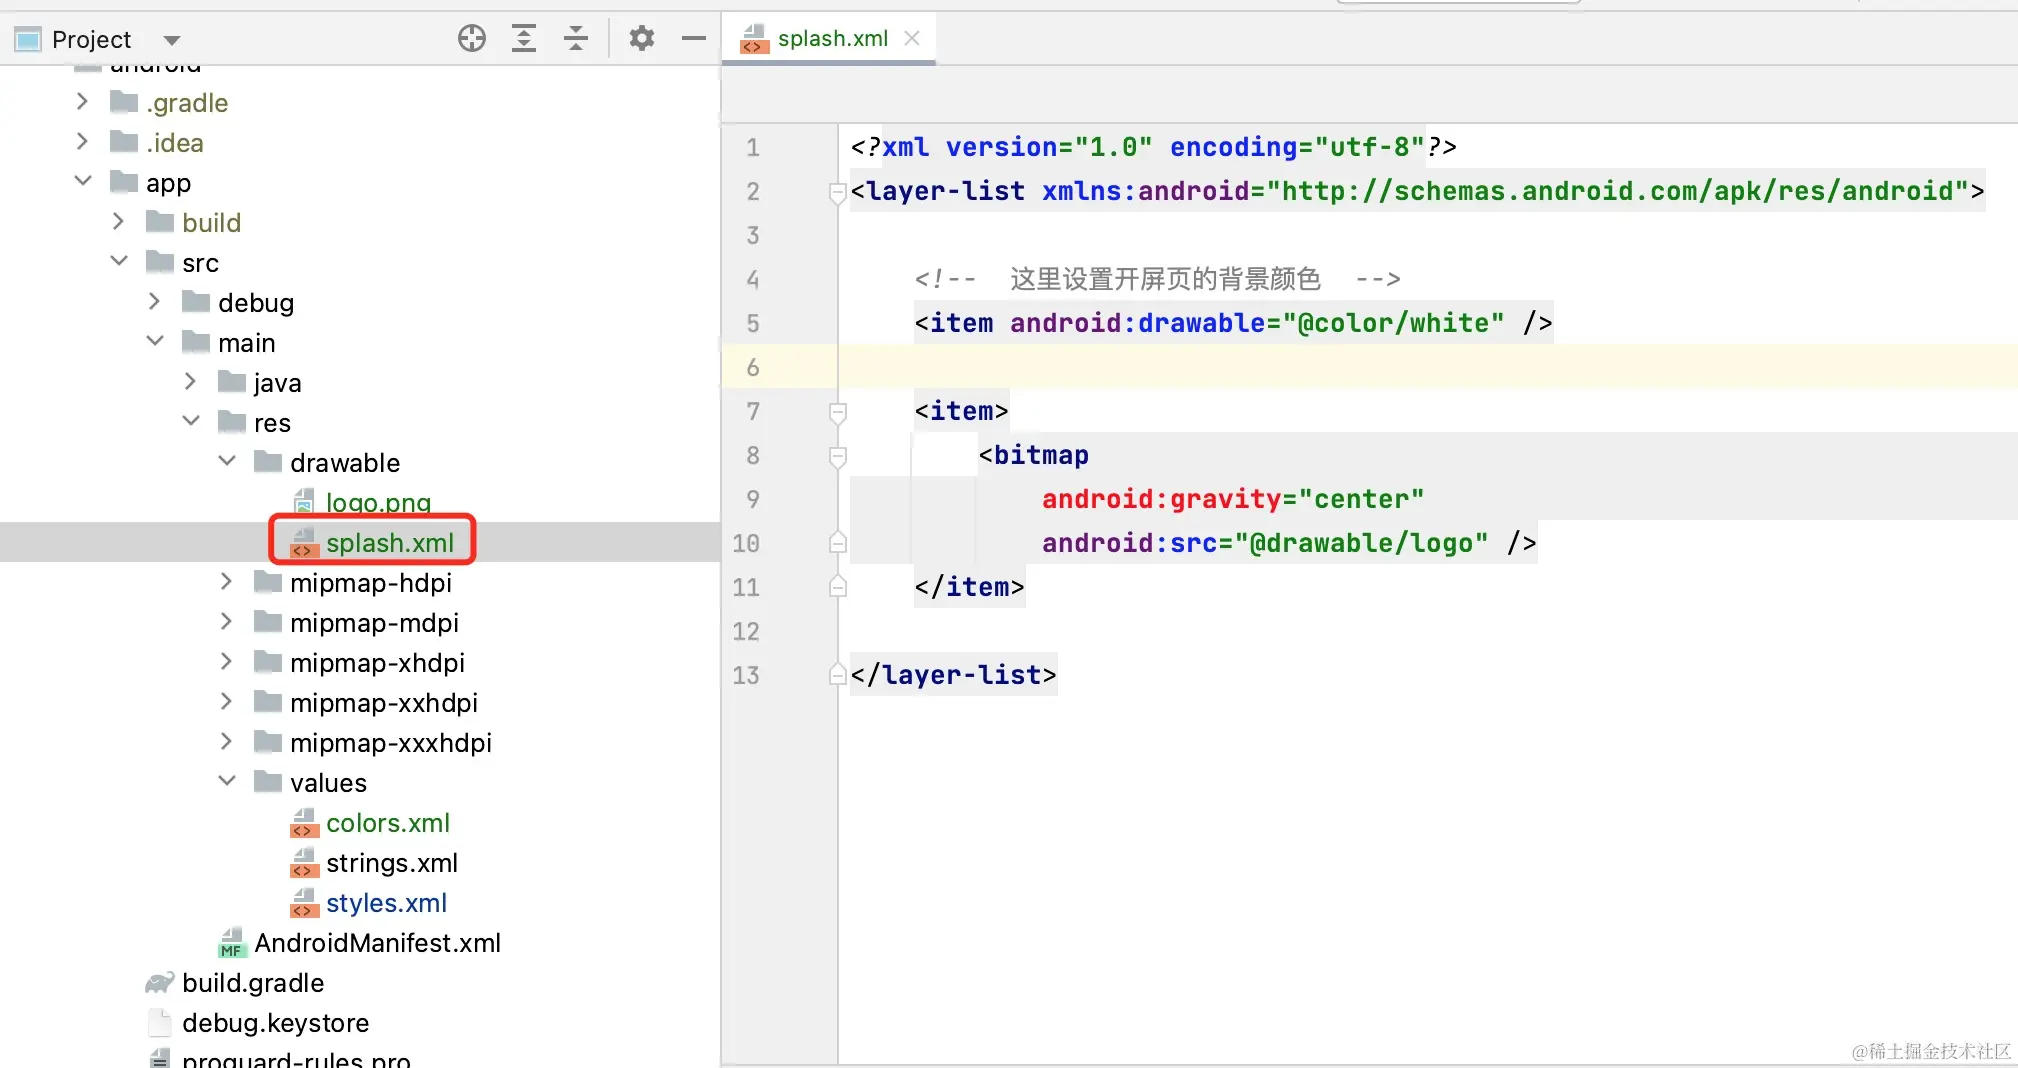Click the .gradle folder icon
The width and height of the screenshot is (2018, 1068).
(x=124, y=102)
